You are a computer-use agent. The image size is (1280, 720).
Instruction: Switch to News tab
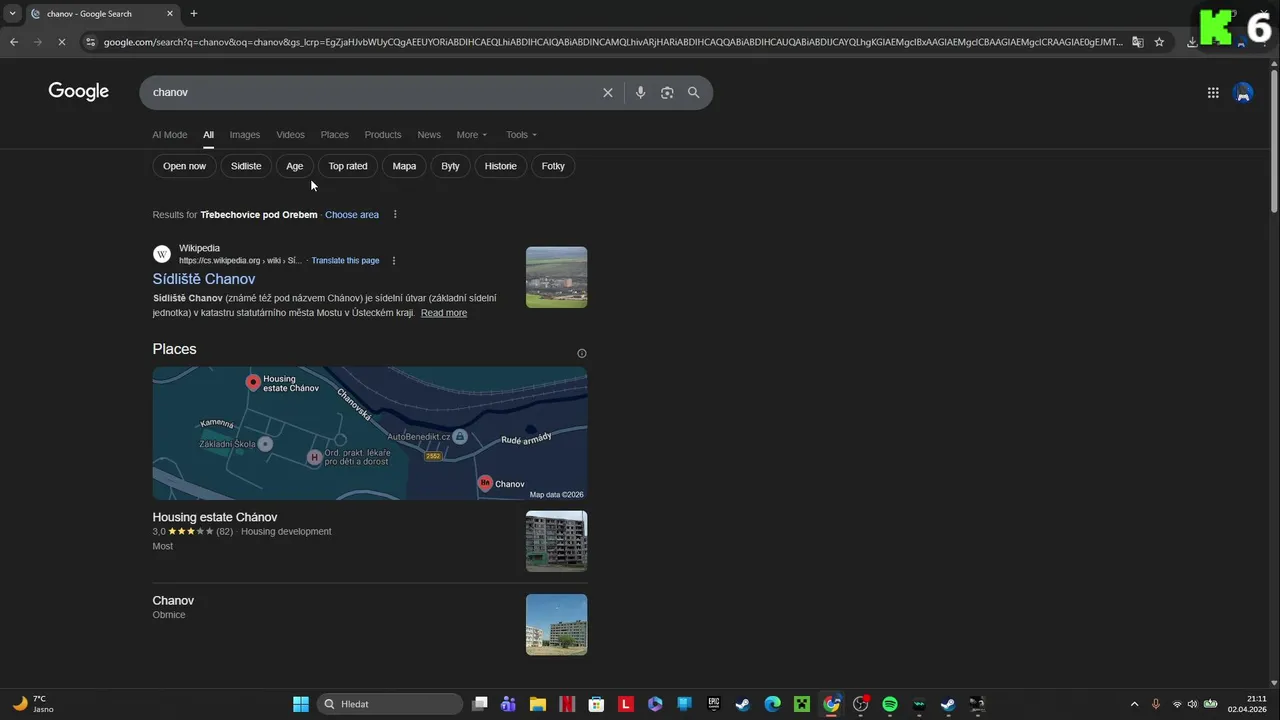click(429, 135)
